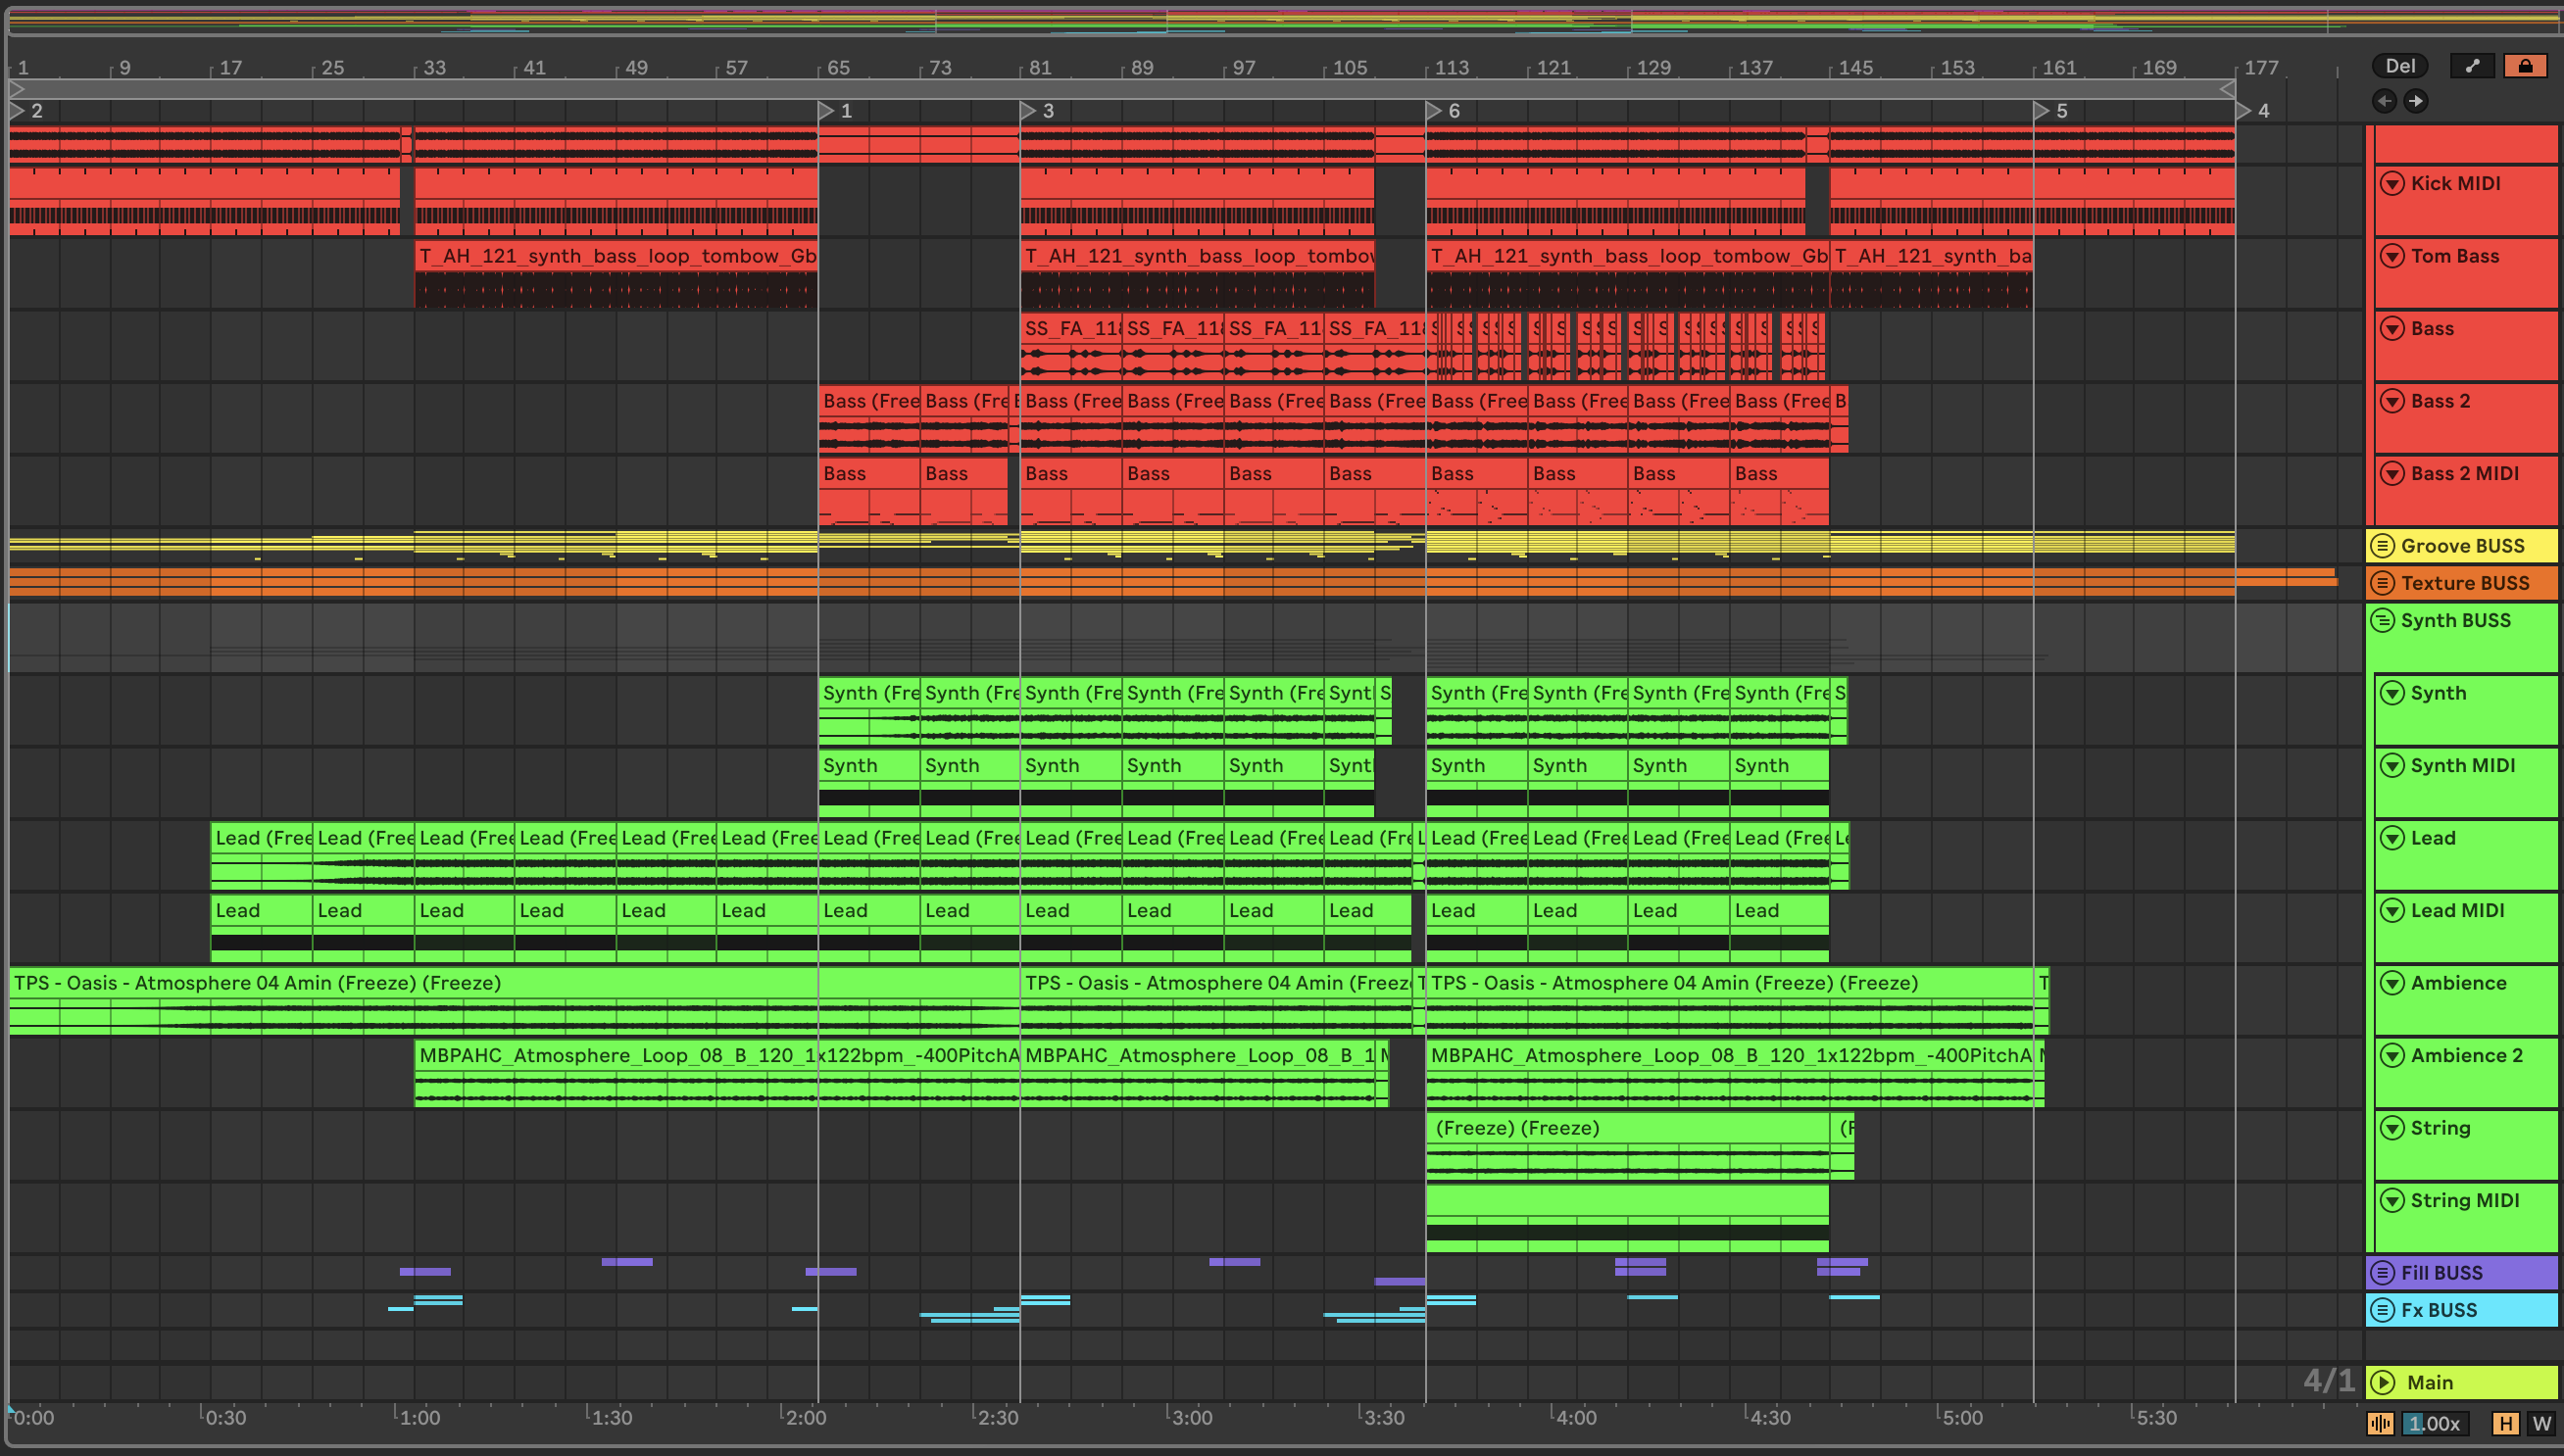
Task: Unfold the Kick MIDI track
Action: click(x=2392, y=183)
